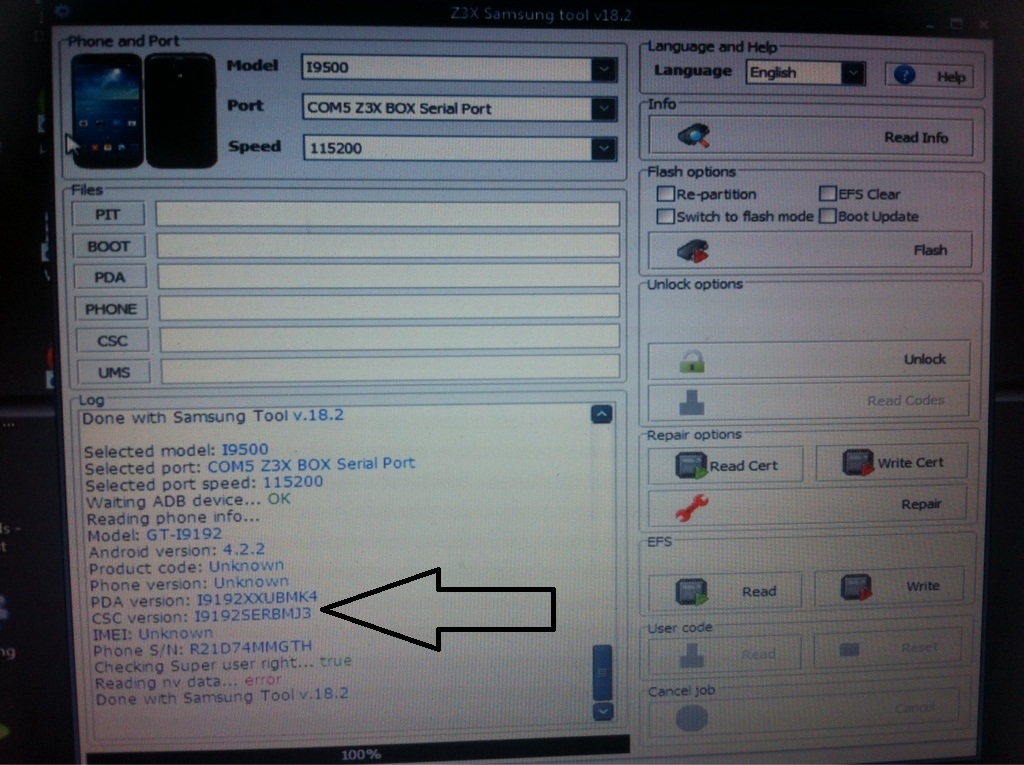Click the PDA file path field
This screenshot has height=765, width=1024.
[x=389, y=275]
